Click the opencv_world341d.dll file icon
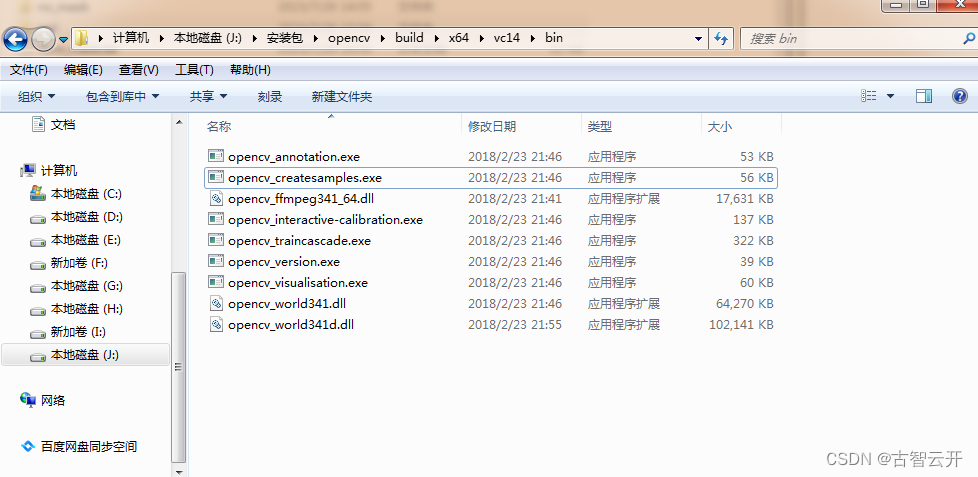This screenshot has height=477, width=978. click(x=216, y=324)
